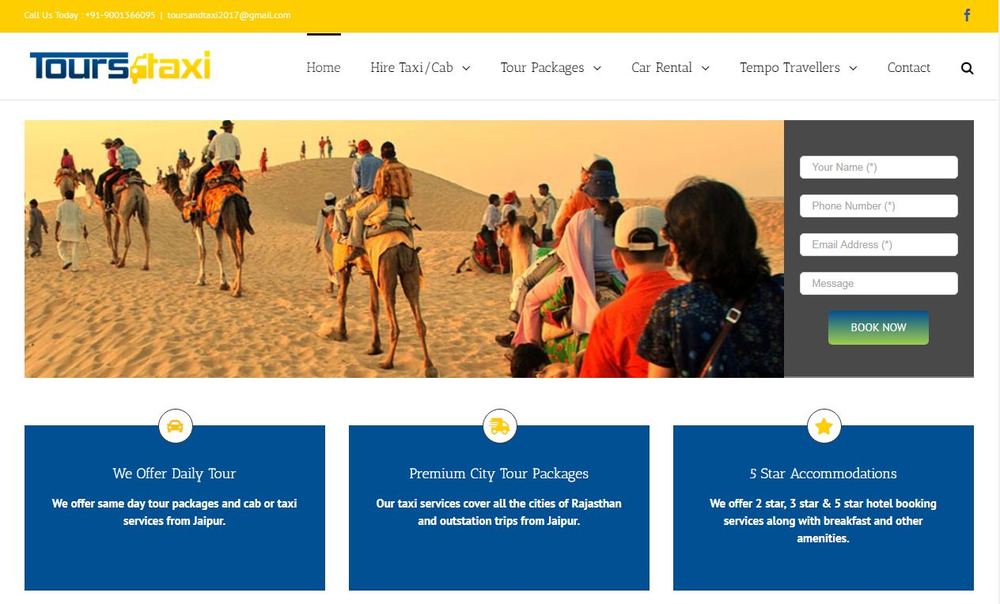Screen dimensions: 1000x604
Task: Focus the Your Name input field
Action: tap(879, 167)
